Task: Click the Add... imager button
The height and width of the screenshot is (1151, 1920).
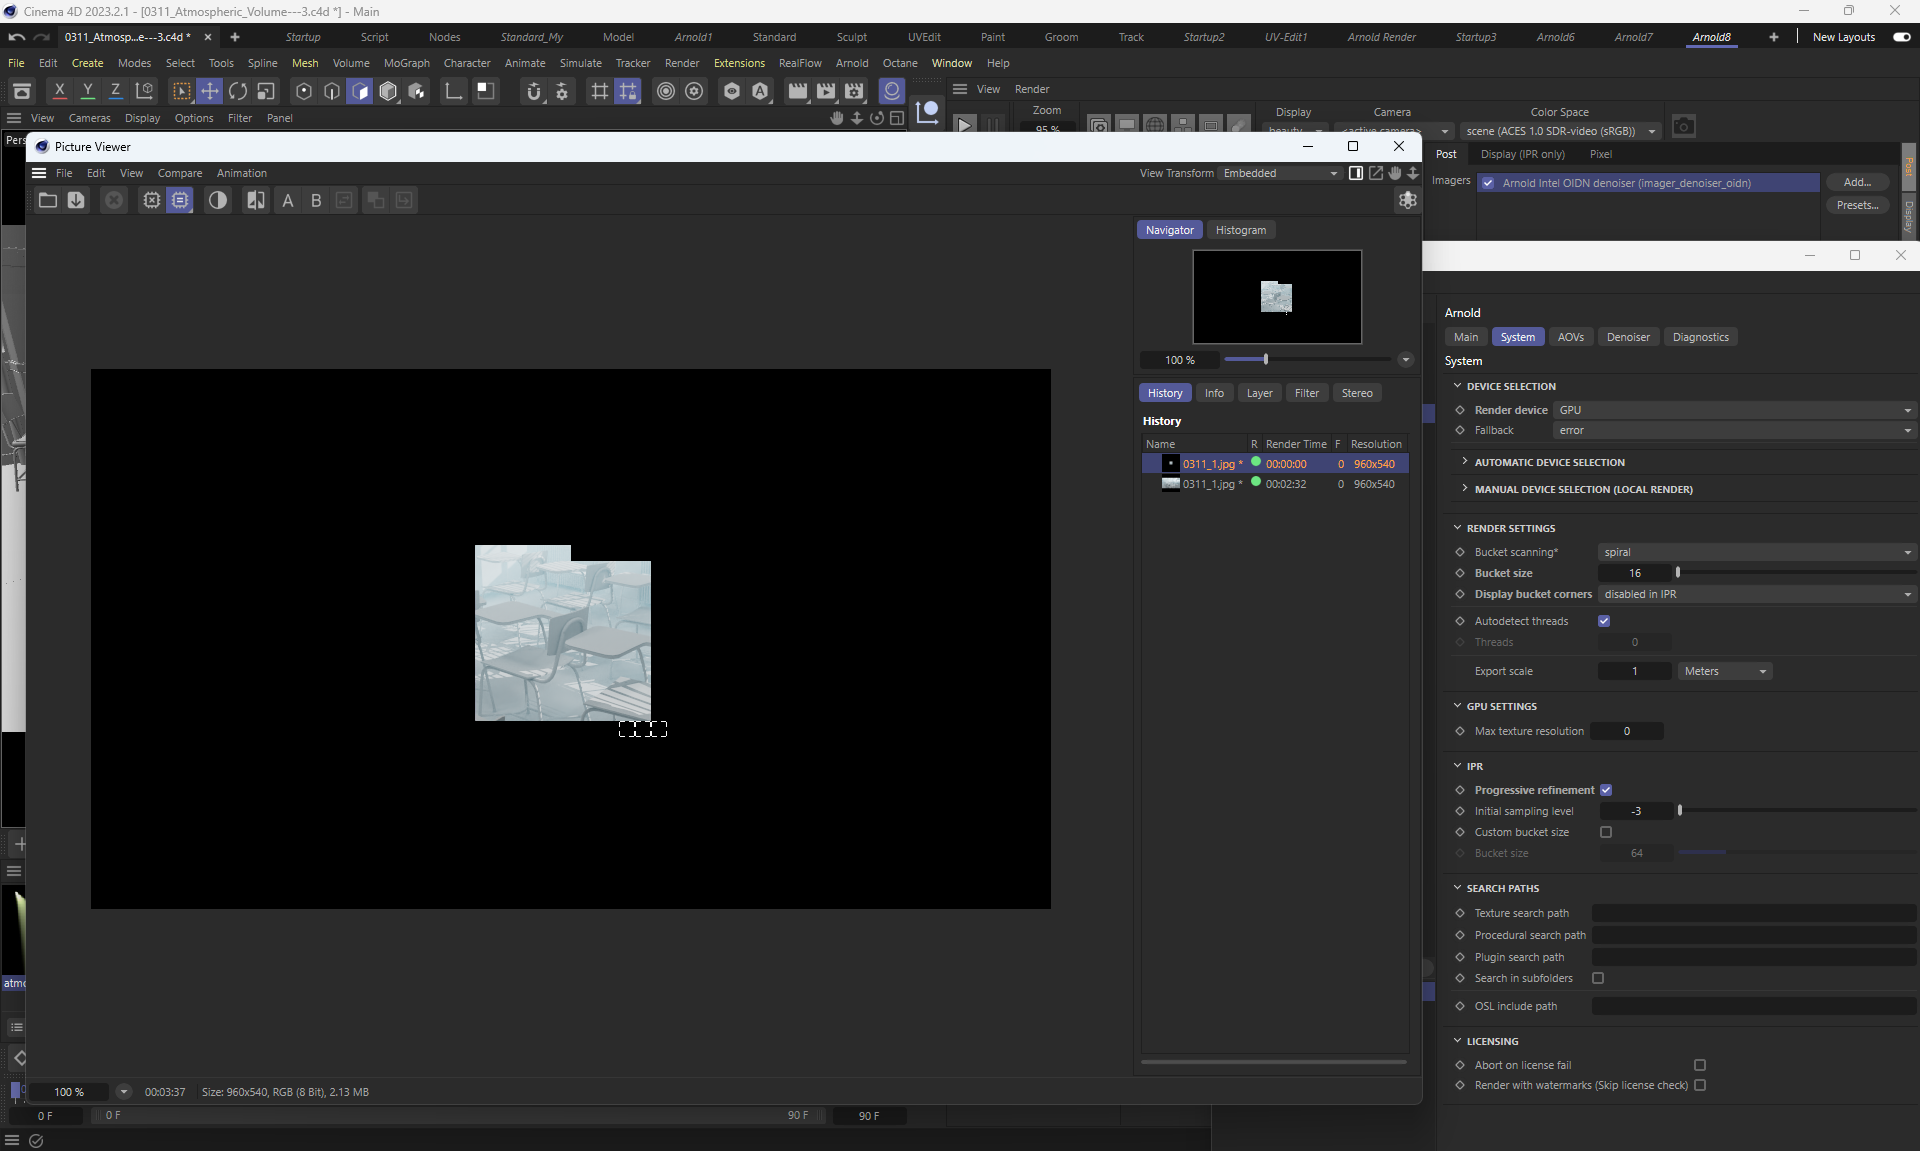Action: click(x=1856, y=182)
